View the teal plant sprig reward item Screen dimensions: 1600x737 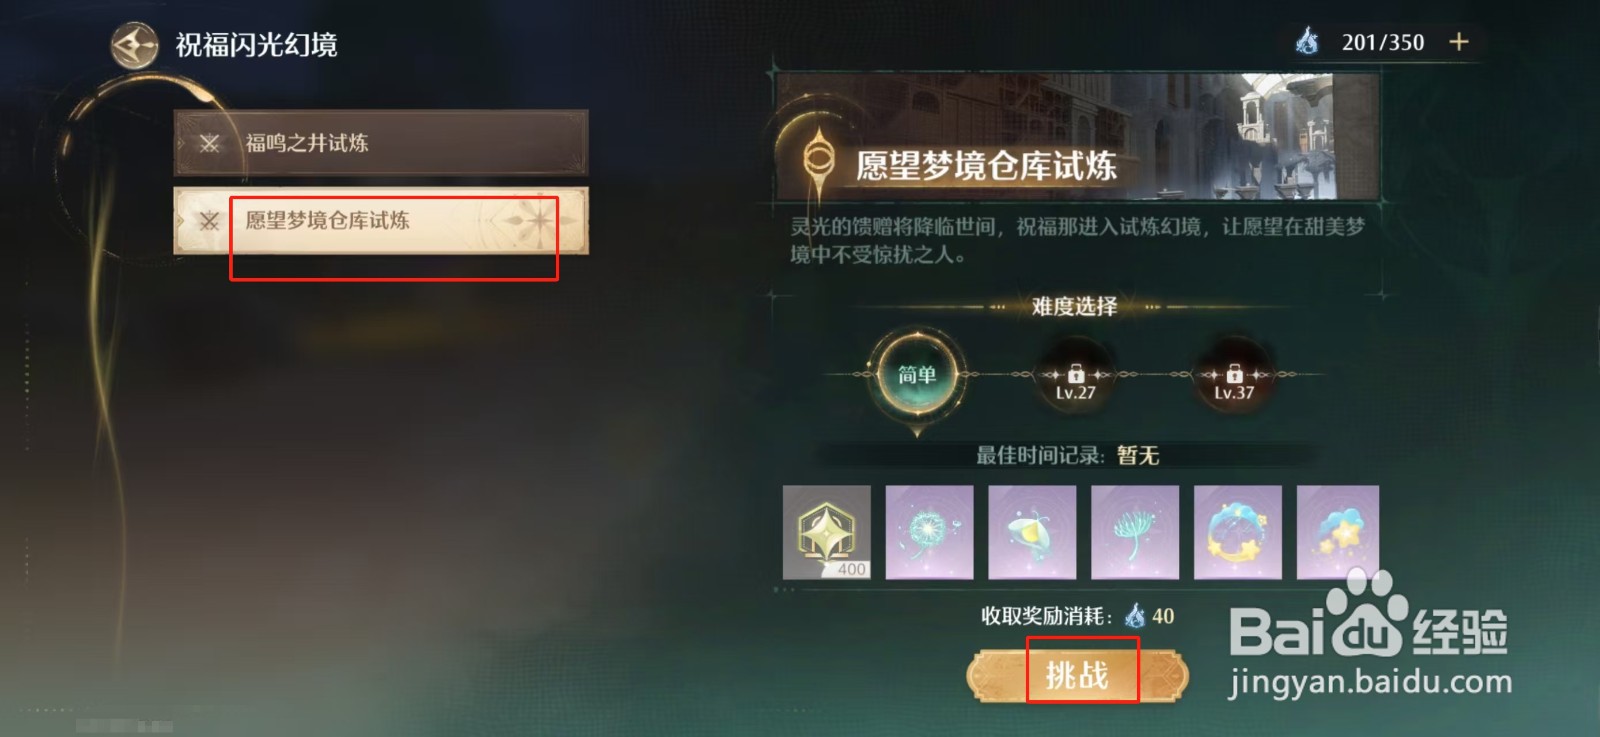click(x=1135, y=532)
